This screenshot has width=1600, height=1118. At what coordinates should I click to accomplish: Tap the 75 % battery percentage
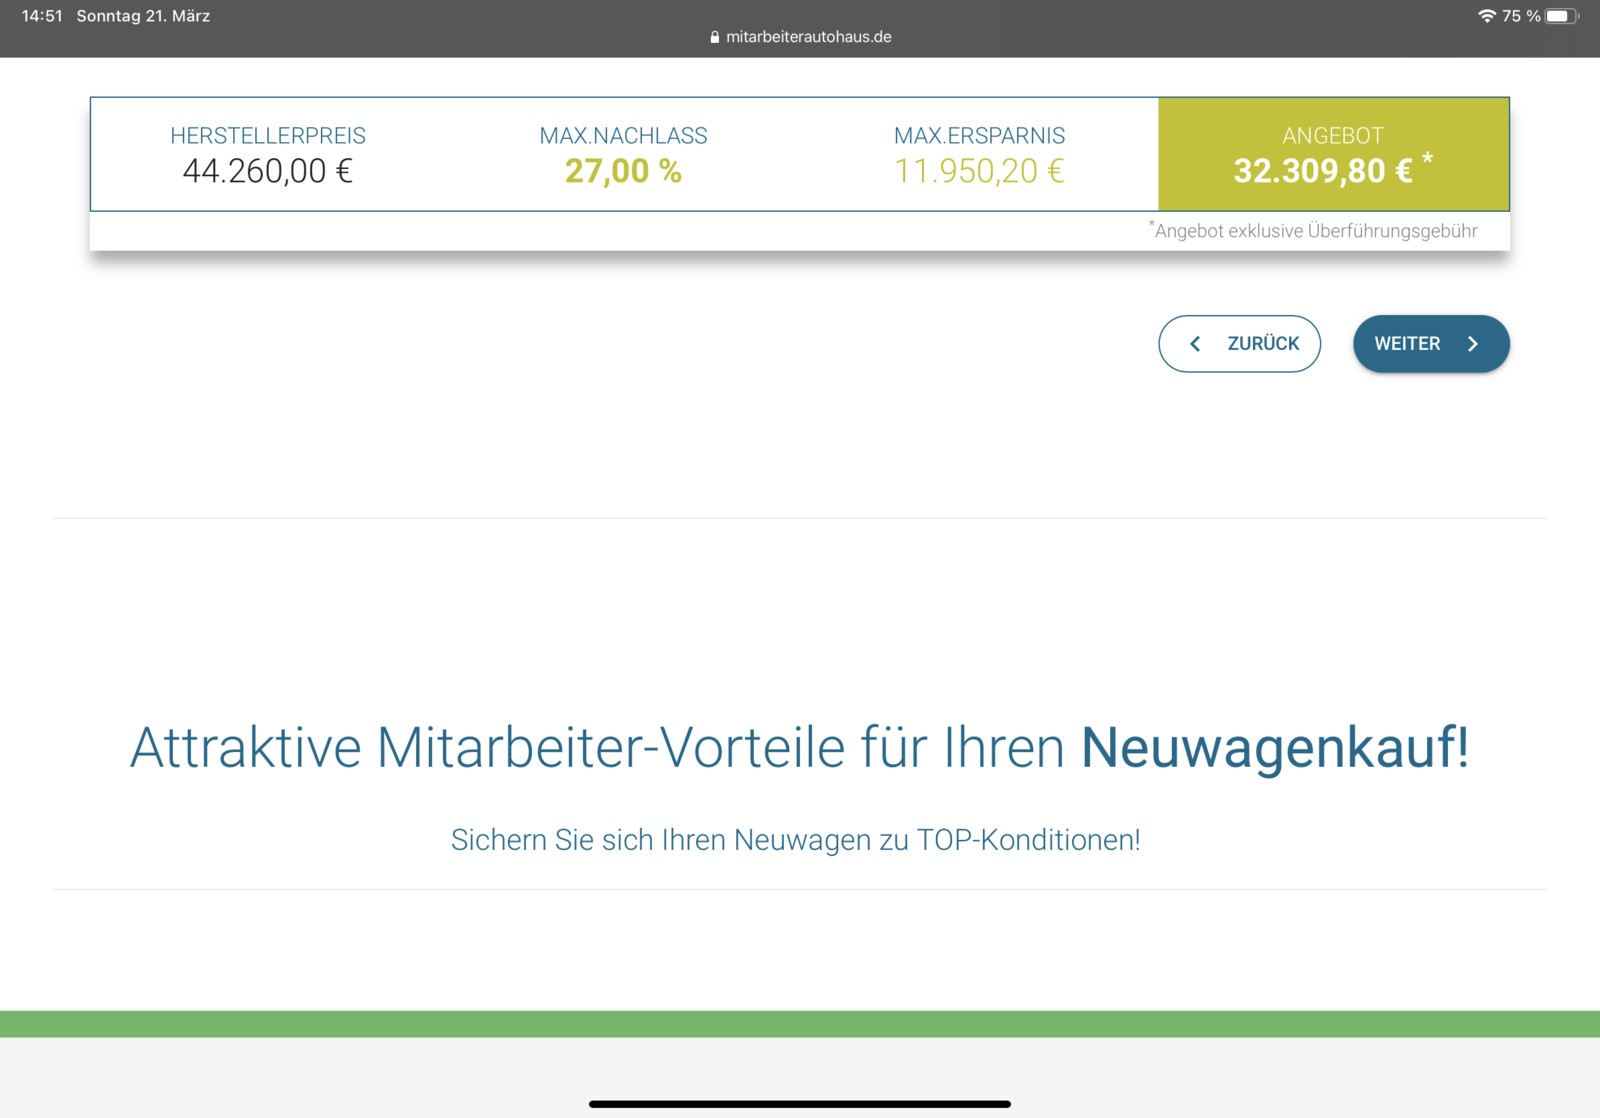(x=1521, y=16)
